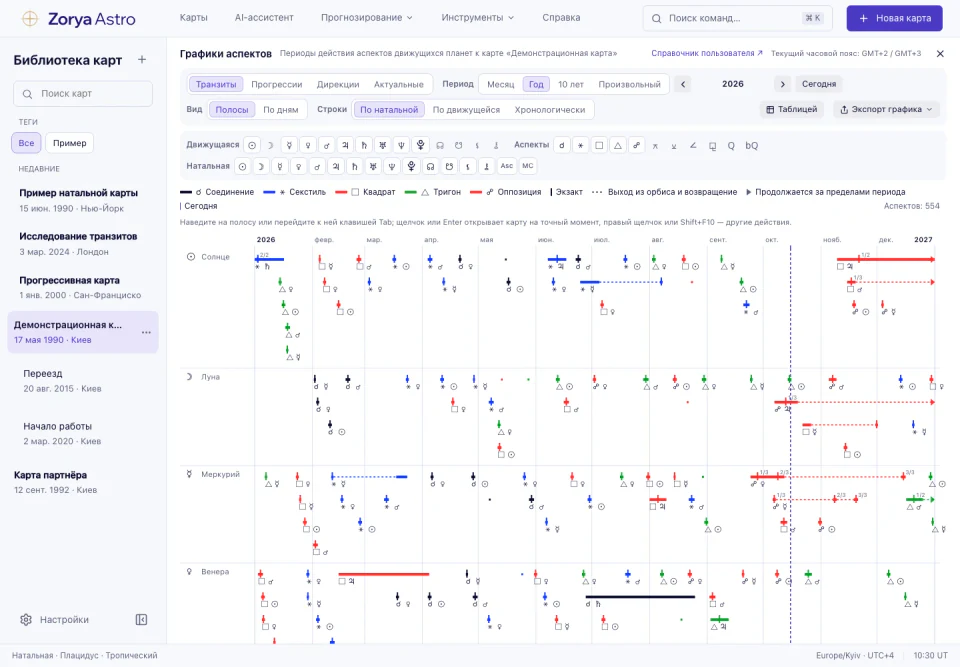
Task: Toggle natal Mercury in the Натальная row
Action: [280, 166]
